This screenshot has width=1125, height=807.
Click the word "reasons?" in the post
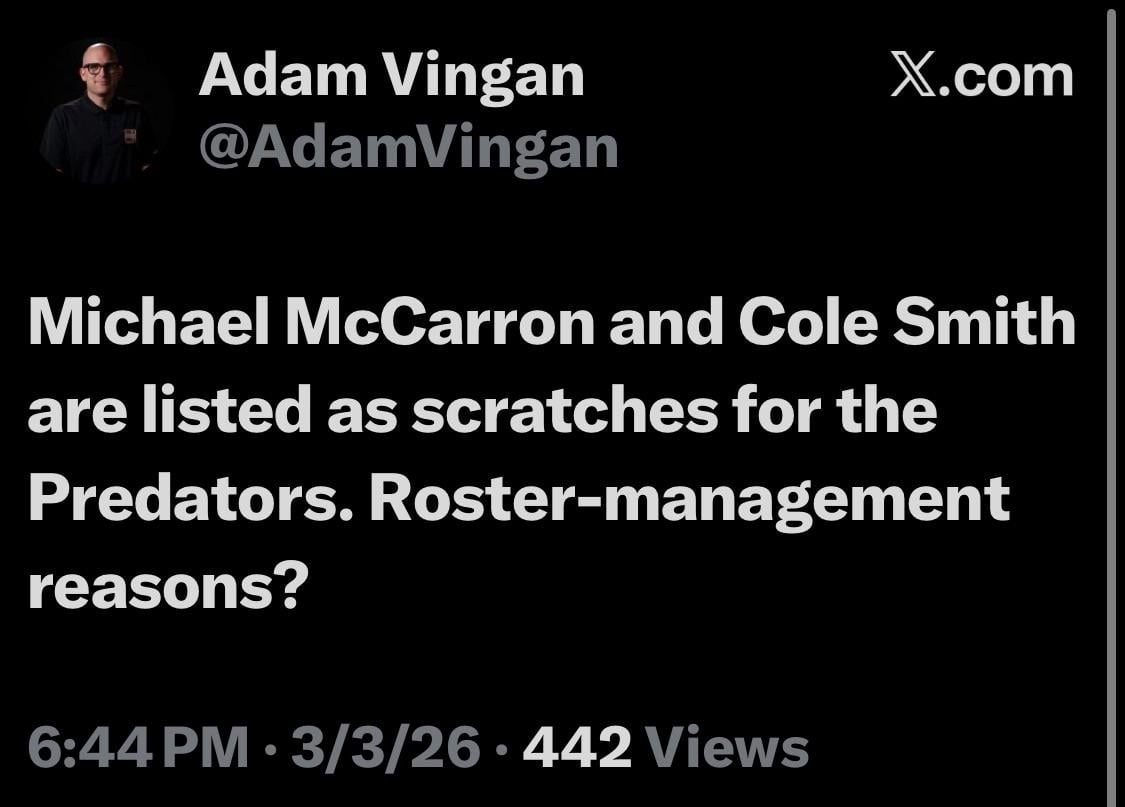[165, 585]
